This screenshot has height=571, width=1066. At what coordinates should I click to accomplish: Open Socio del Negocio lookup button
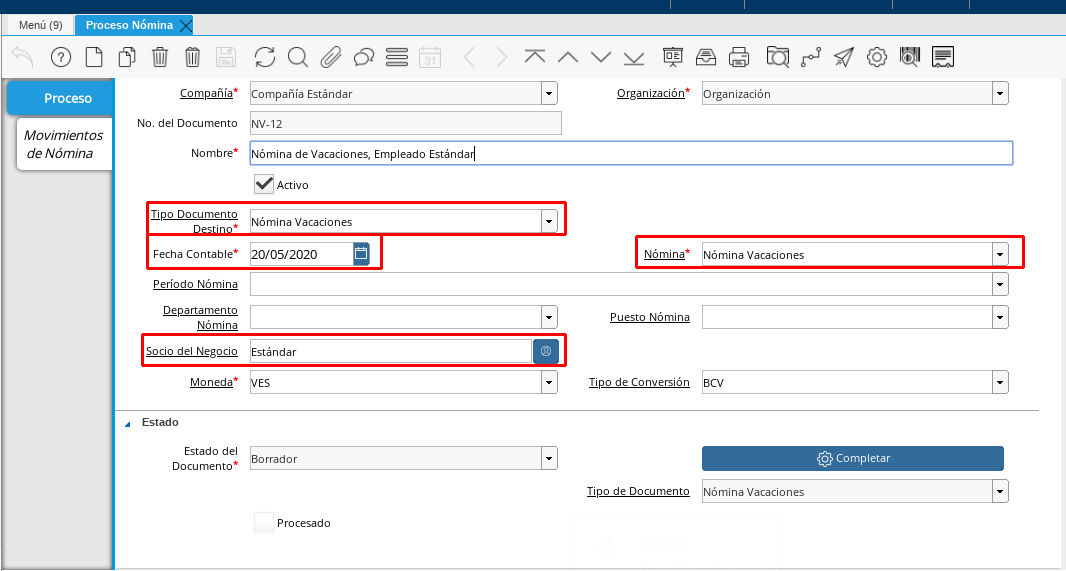click(x=546, y=351)
